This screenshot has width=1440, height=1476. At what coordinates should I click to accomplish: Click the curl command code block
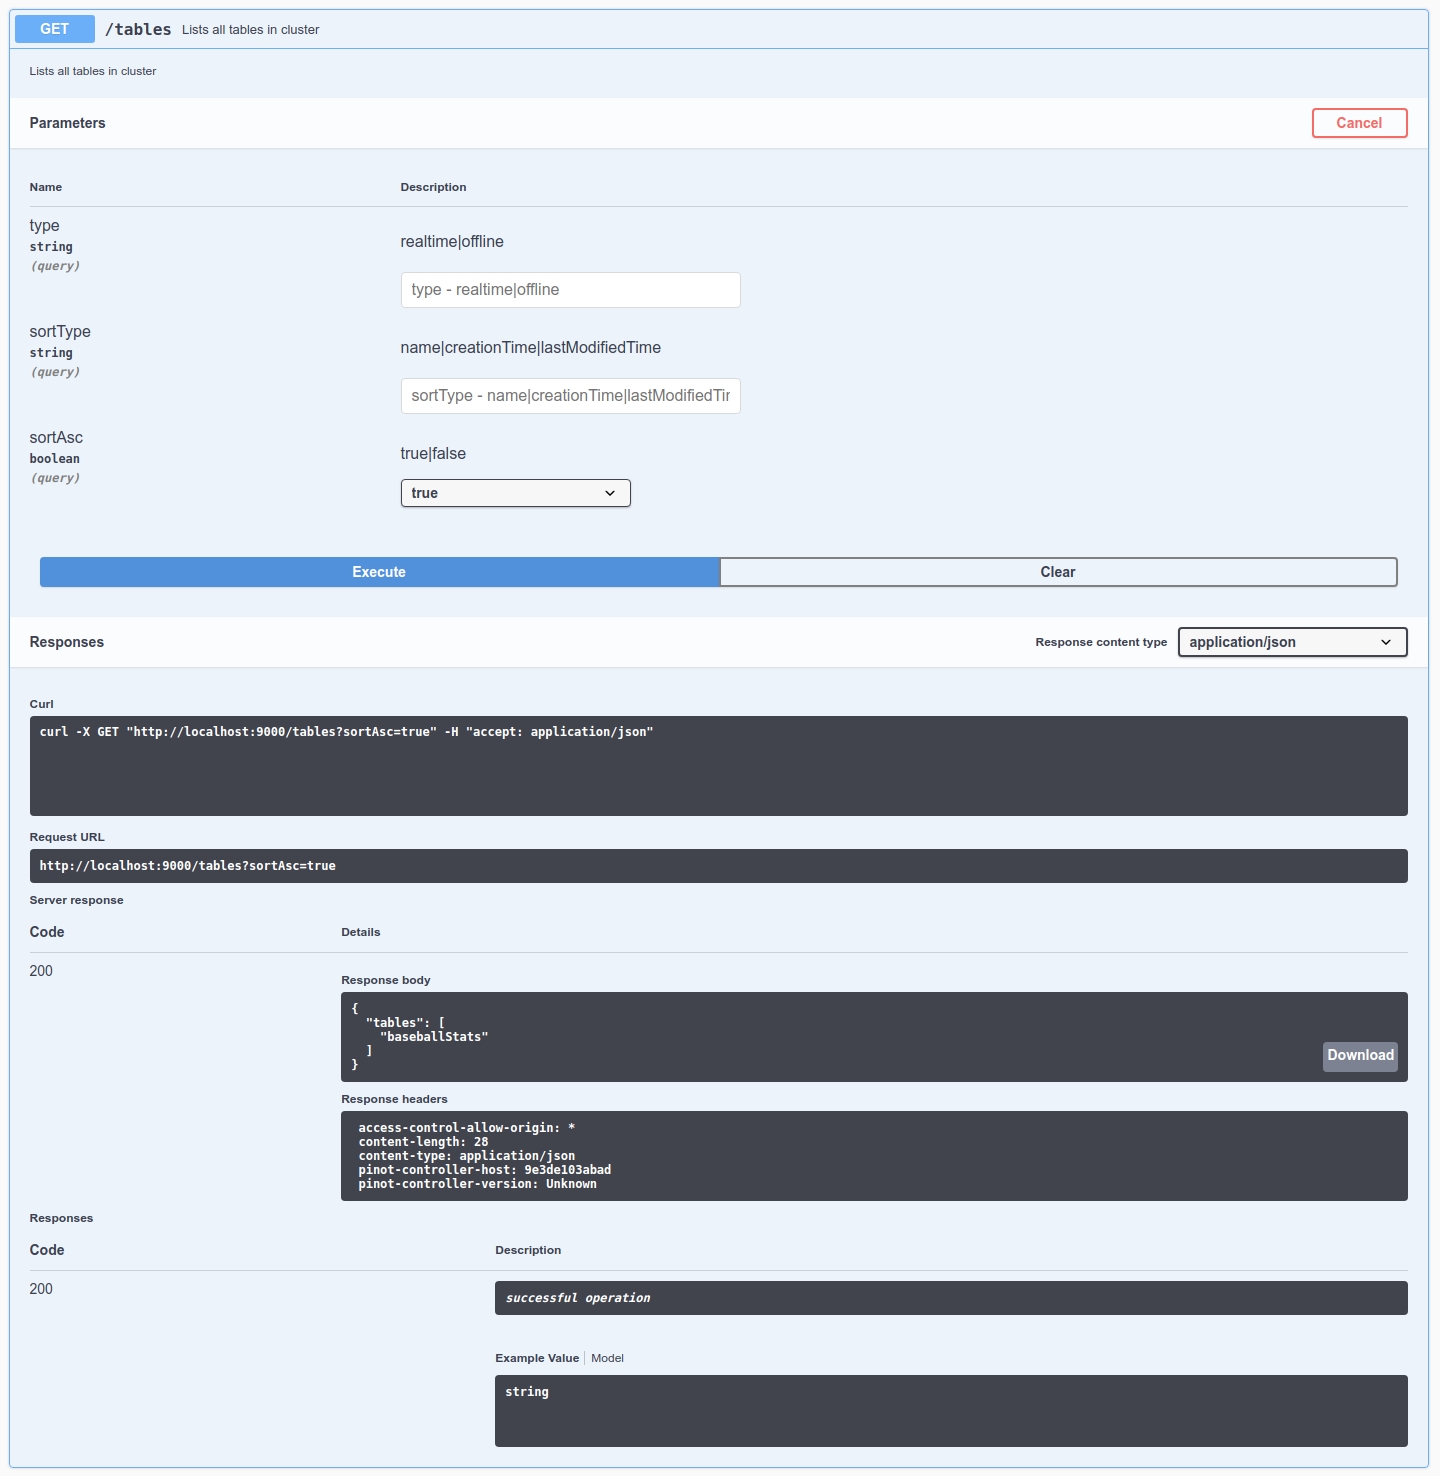coord(718,766)
